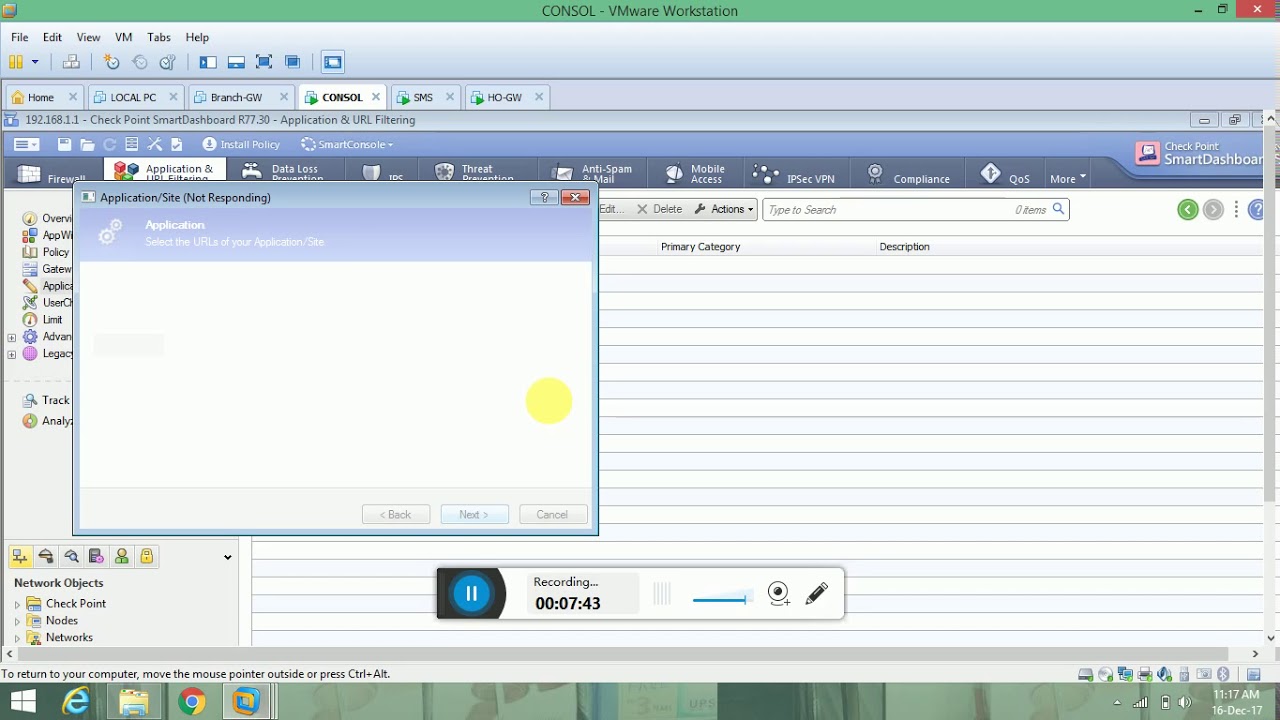
Task: Open the snapshot manager icon
Action: (168, 62)
